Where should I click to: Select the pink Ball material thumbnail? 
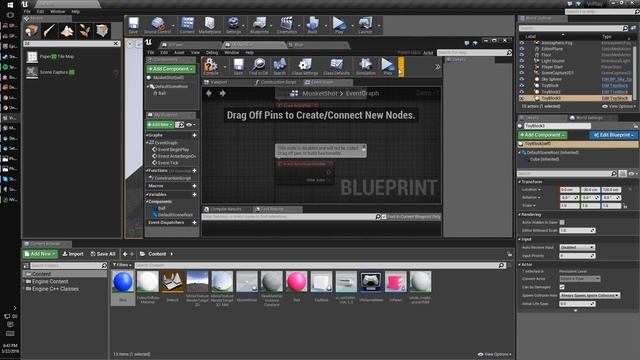pos(296,282)
